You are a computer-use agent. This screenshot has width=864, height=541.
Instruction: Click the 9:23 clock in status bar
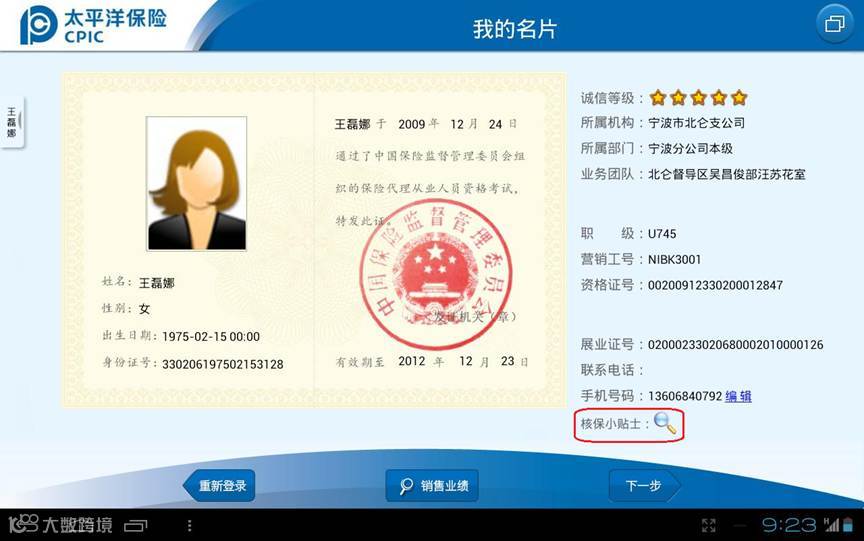pyautogui.click(x=789, y=525)
